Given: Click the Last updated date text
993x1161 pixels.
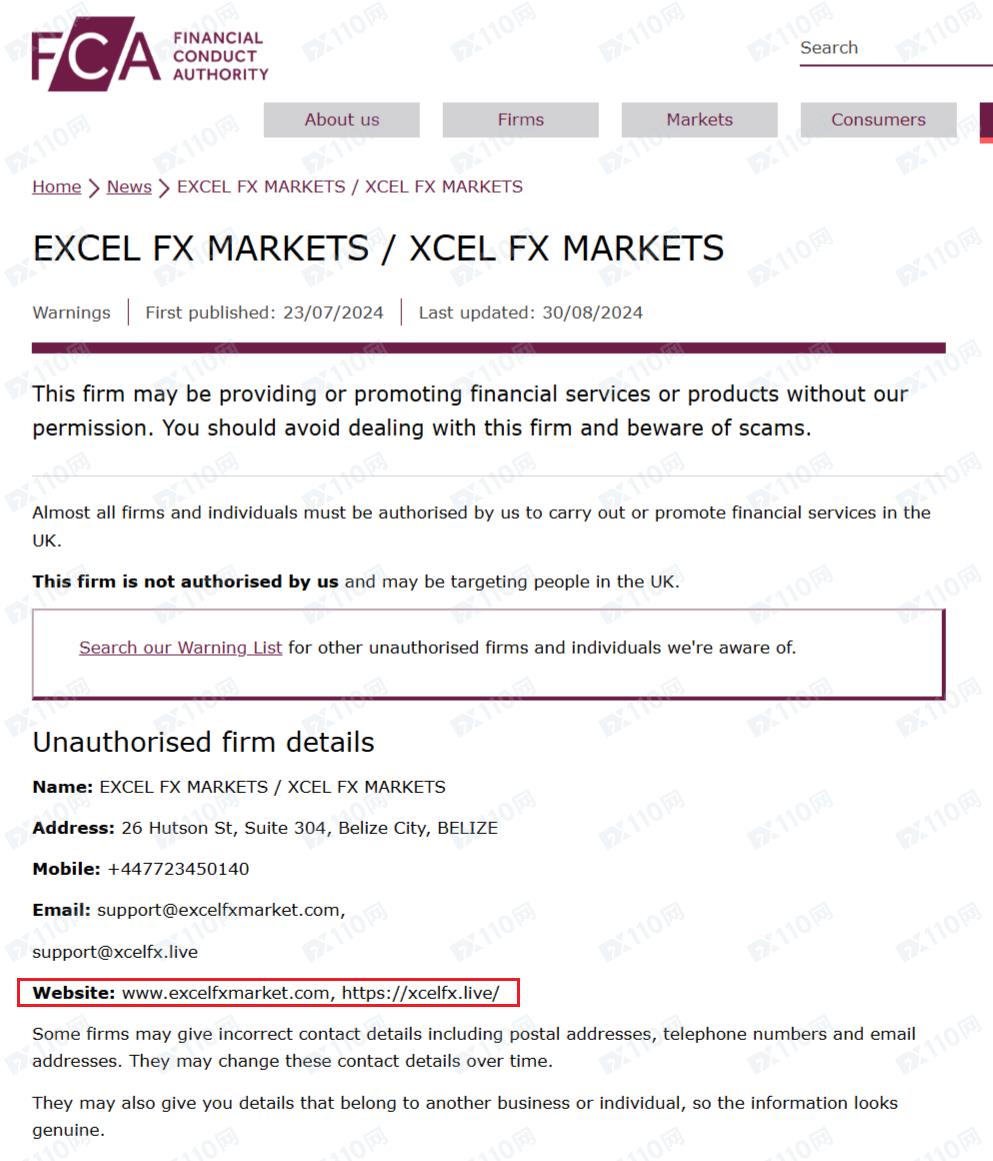Looking at the screenshot, I should [x=530, y=313].
